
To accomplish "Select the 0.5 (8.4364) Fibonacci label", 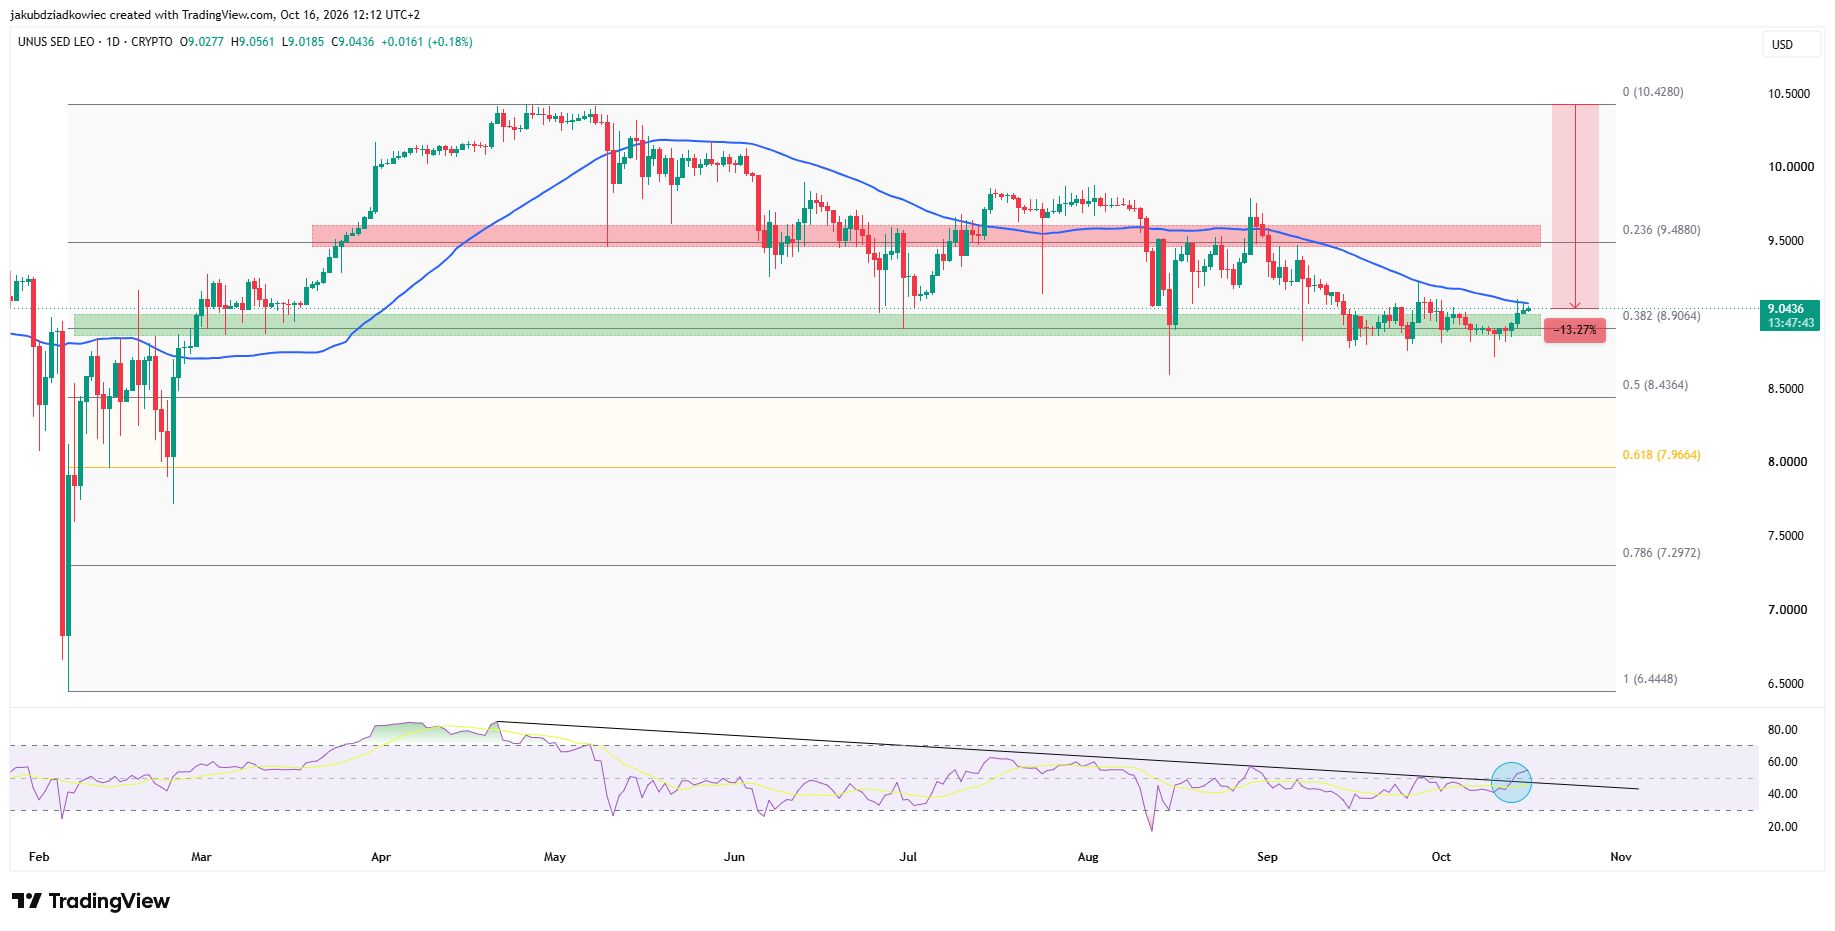I will tap(1655, 385).
